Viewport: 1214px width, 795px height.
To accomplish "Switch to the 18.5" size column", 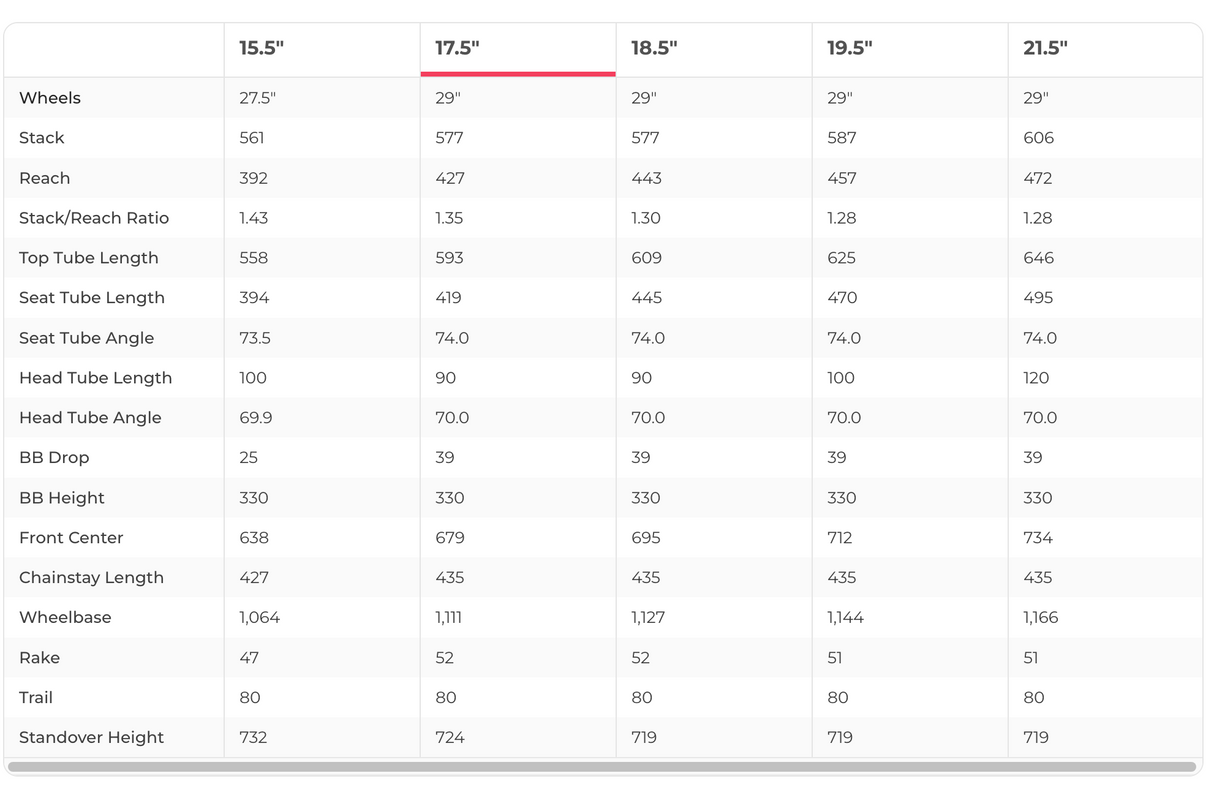I will point(654,49).
